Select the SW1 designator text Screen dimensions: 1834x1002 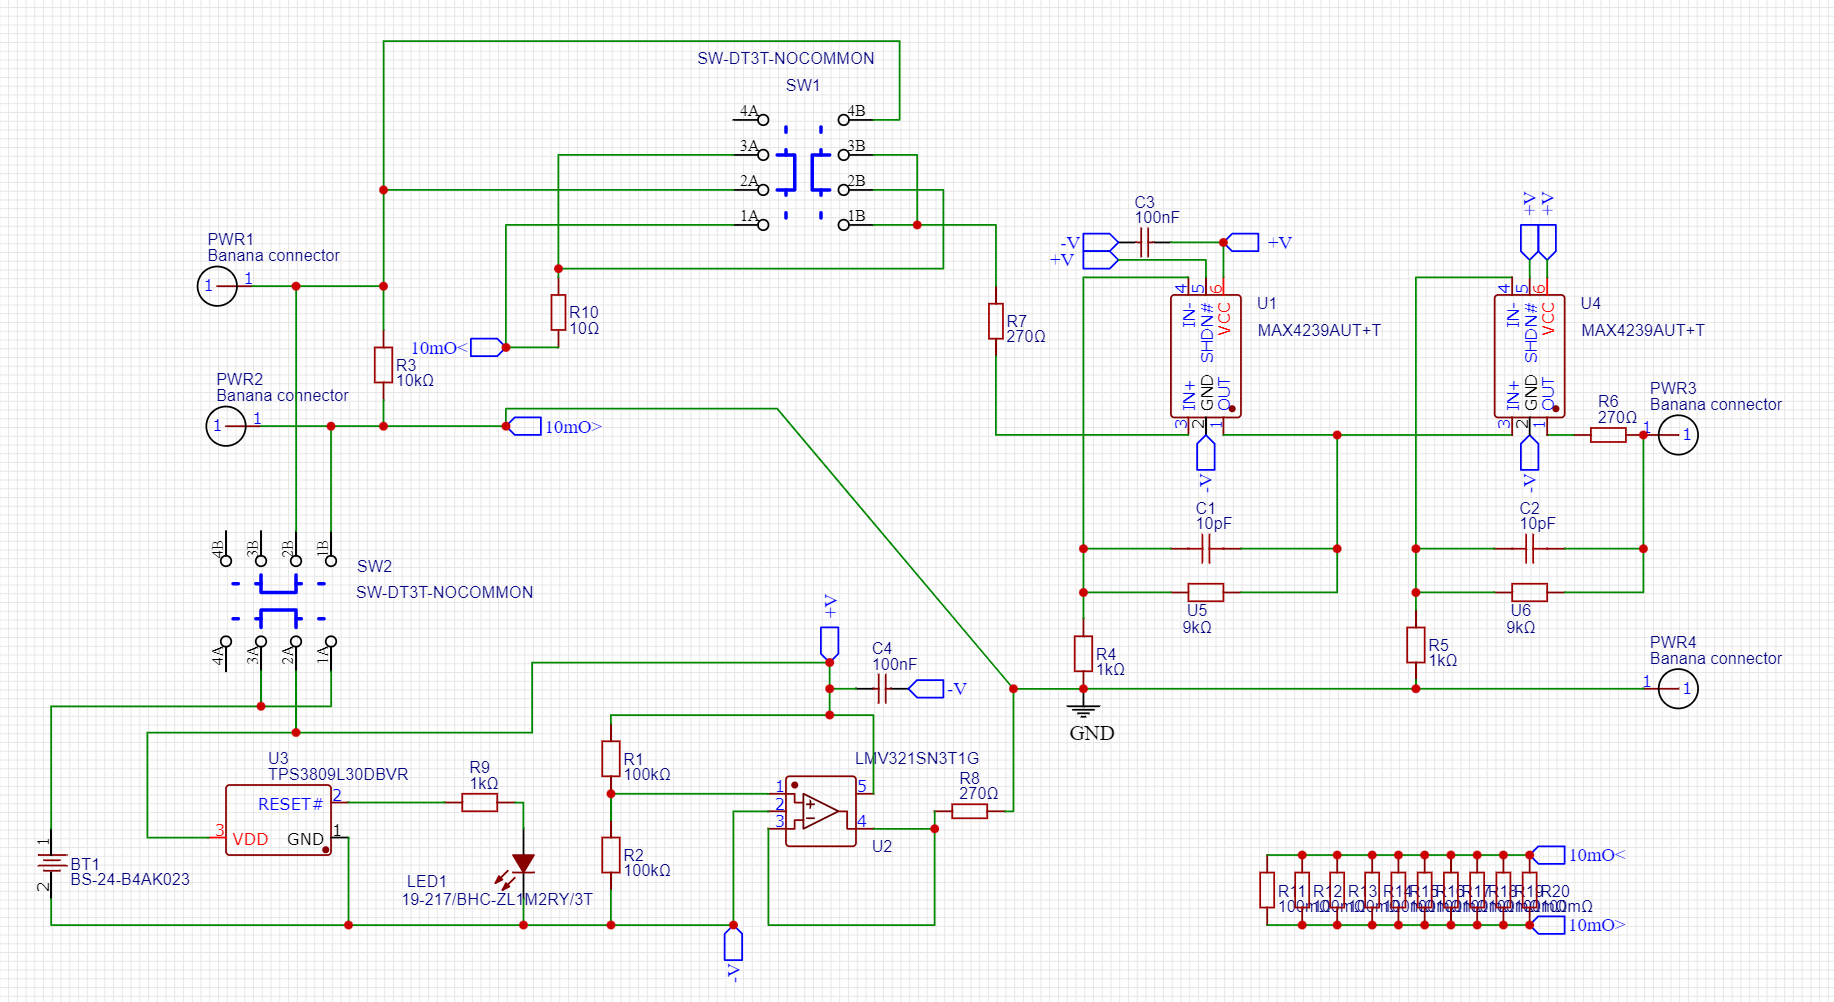pos(803,86)
